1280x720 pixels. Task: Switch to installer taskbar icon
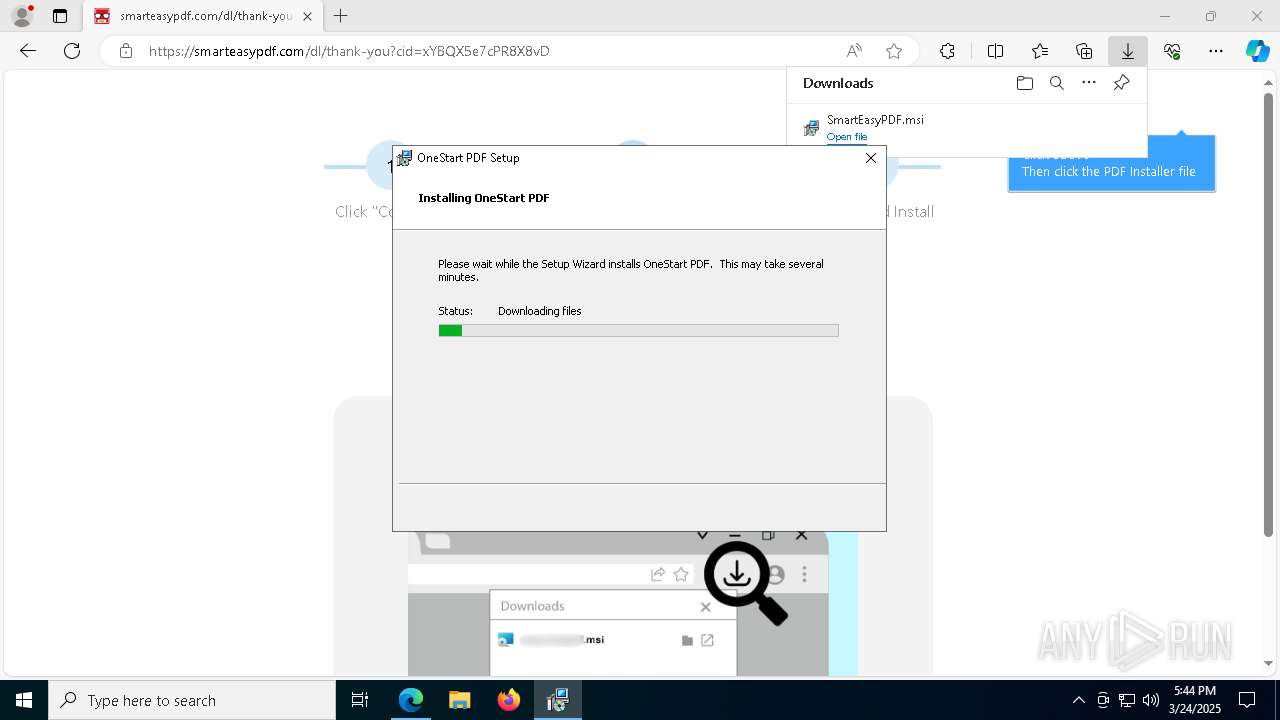tap(558, 700)
